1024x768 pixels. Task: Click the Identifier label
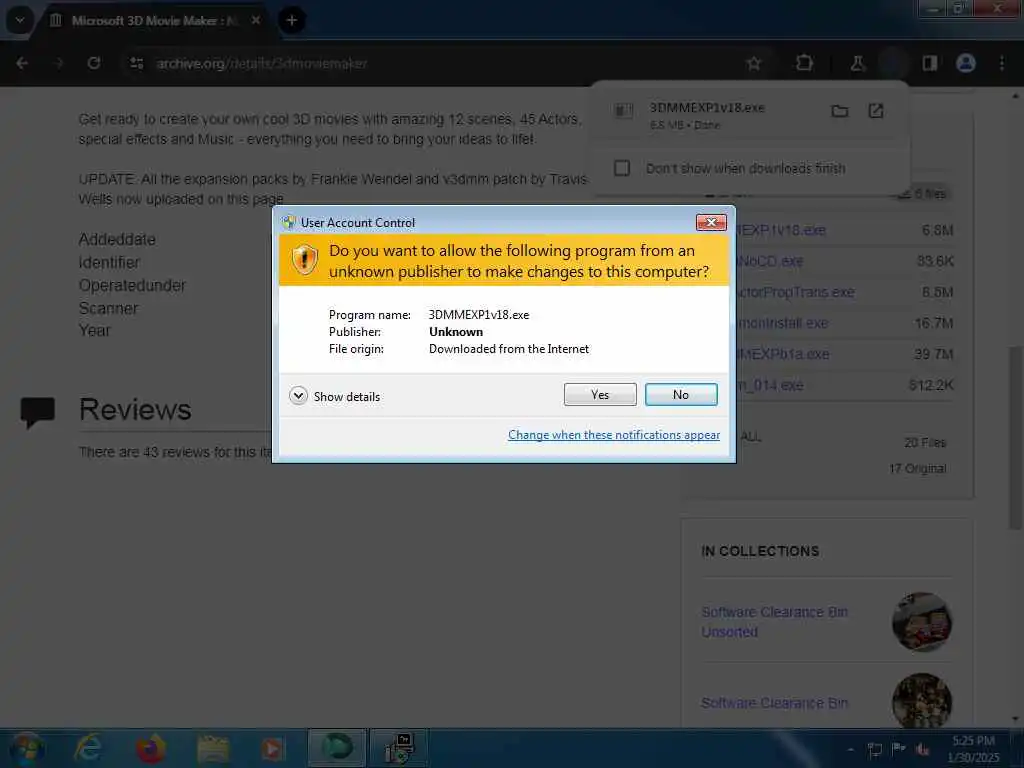point(109,263)
